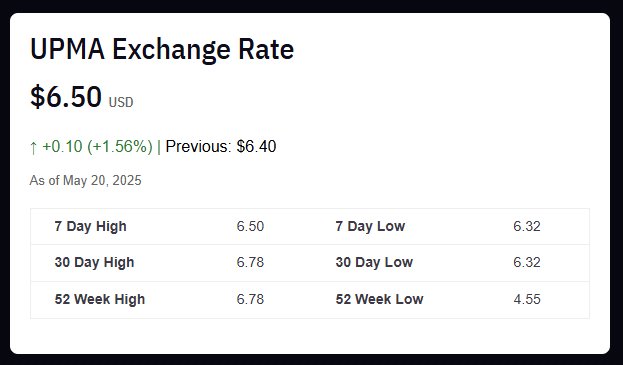623x365 pixels.
Task: Select the +0.10 (+1.56%) change text
Action: [x=97, y=147]
